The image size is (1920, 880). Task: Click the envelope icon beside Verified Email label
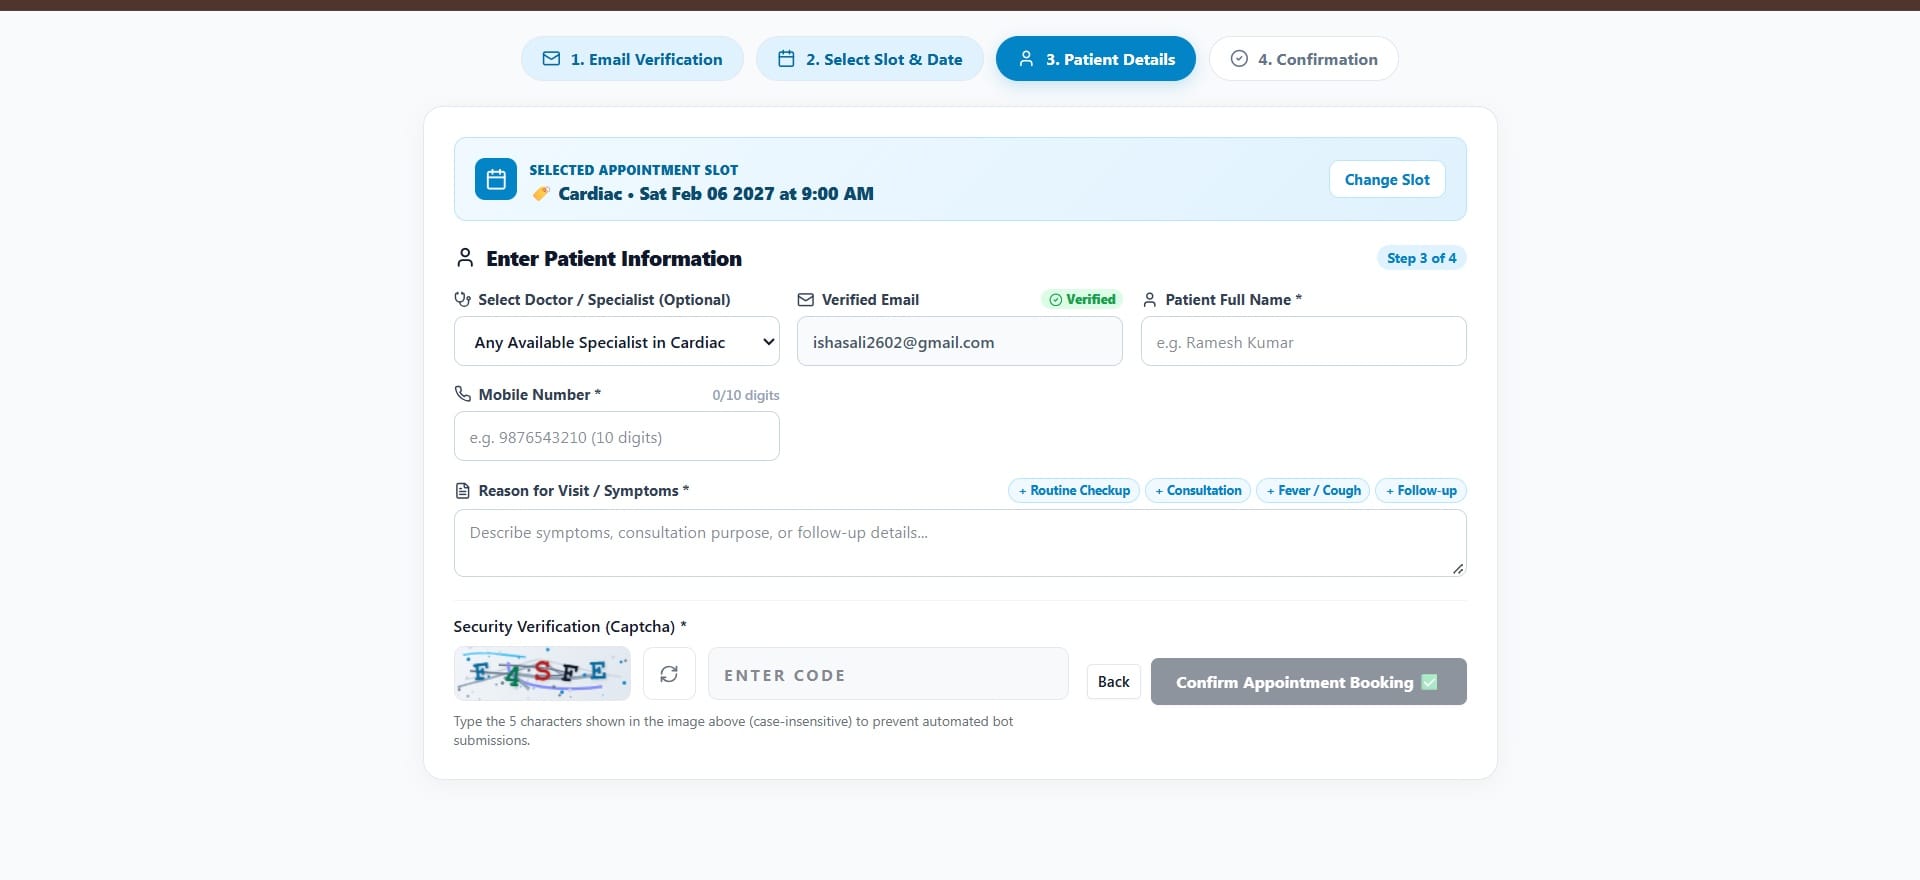pyautogui.click(x=805, y=299)
